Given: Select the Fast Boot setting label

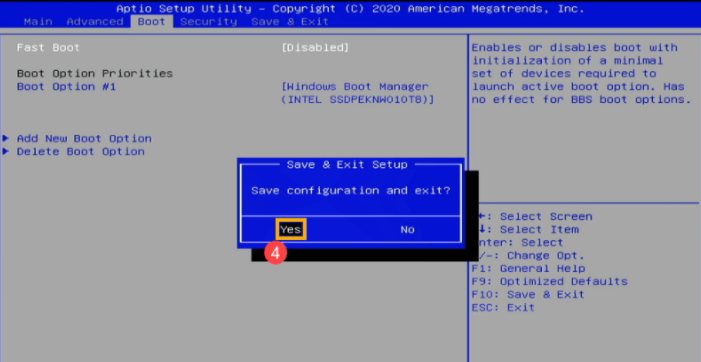Looking at the screenshot, I should (48, 47).
